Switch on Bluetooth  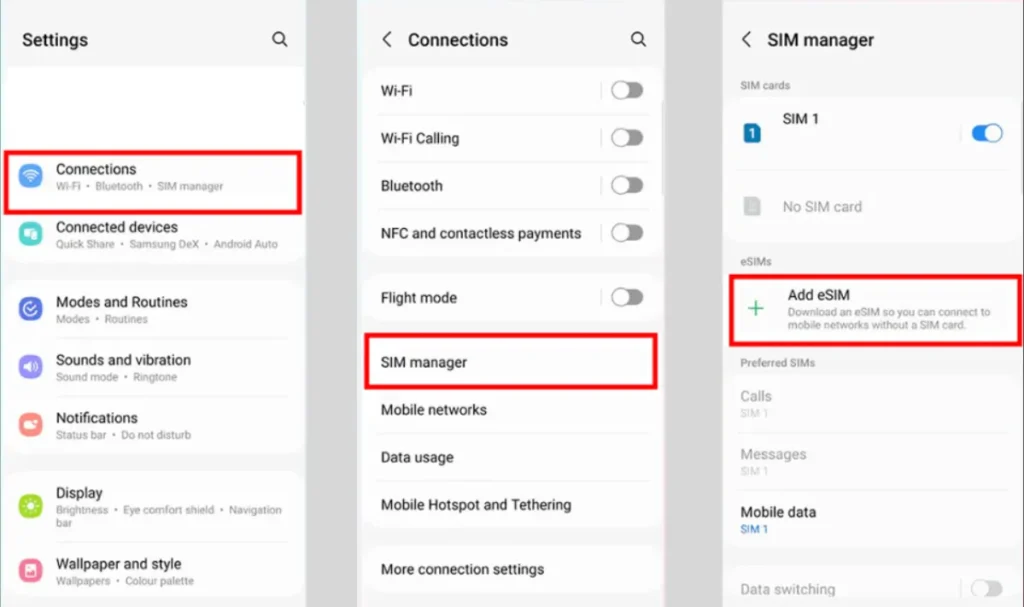[627, 186]
